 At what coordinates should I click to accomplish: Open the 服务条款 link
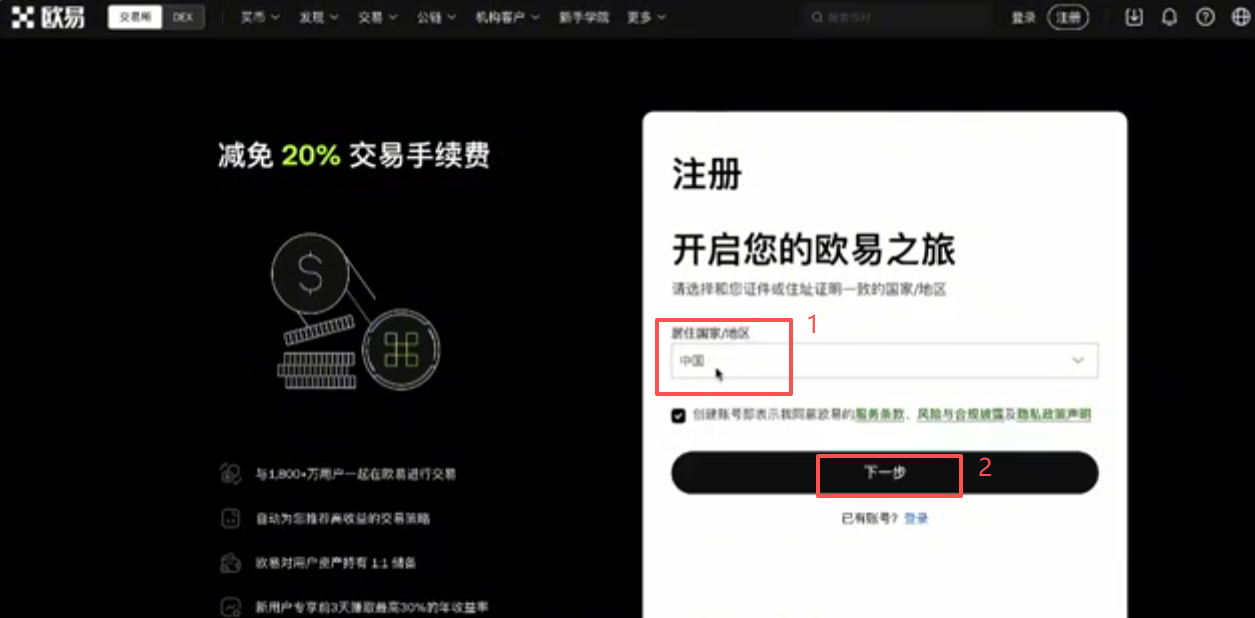click(x=879, y=414)
